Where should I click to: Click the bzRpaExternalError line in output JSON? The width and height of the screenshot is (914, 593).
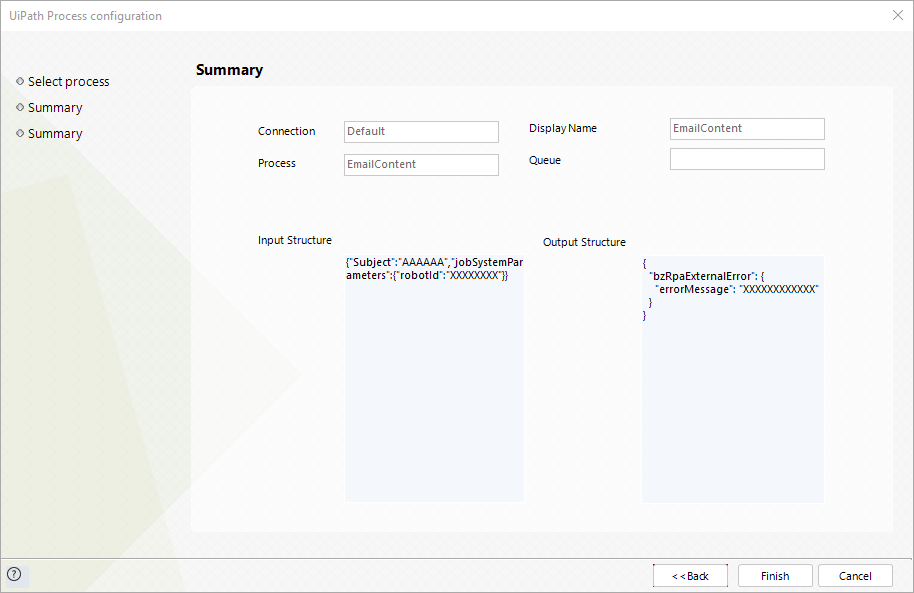point(706,276)
